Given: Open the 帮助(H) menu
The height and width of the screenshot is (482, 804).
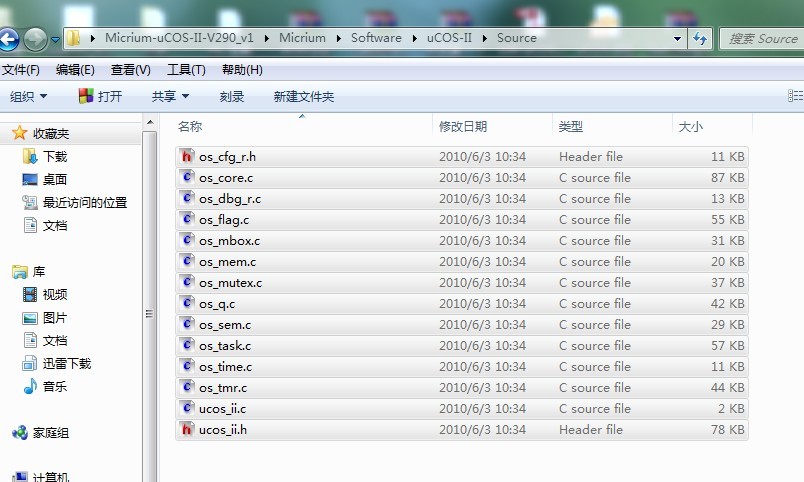Looking at the screenshot, I should [x=242, y=70].
